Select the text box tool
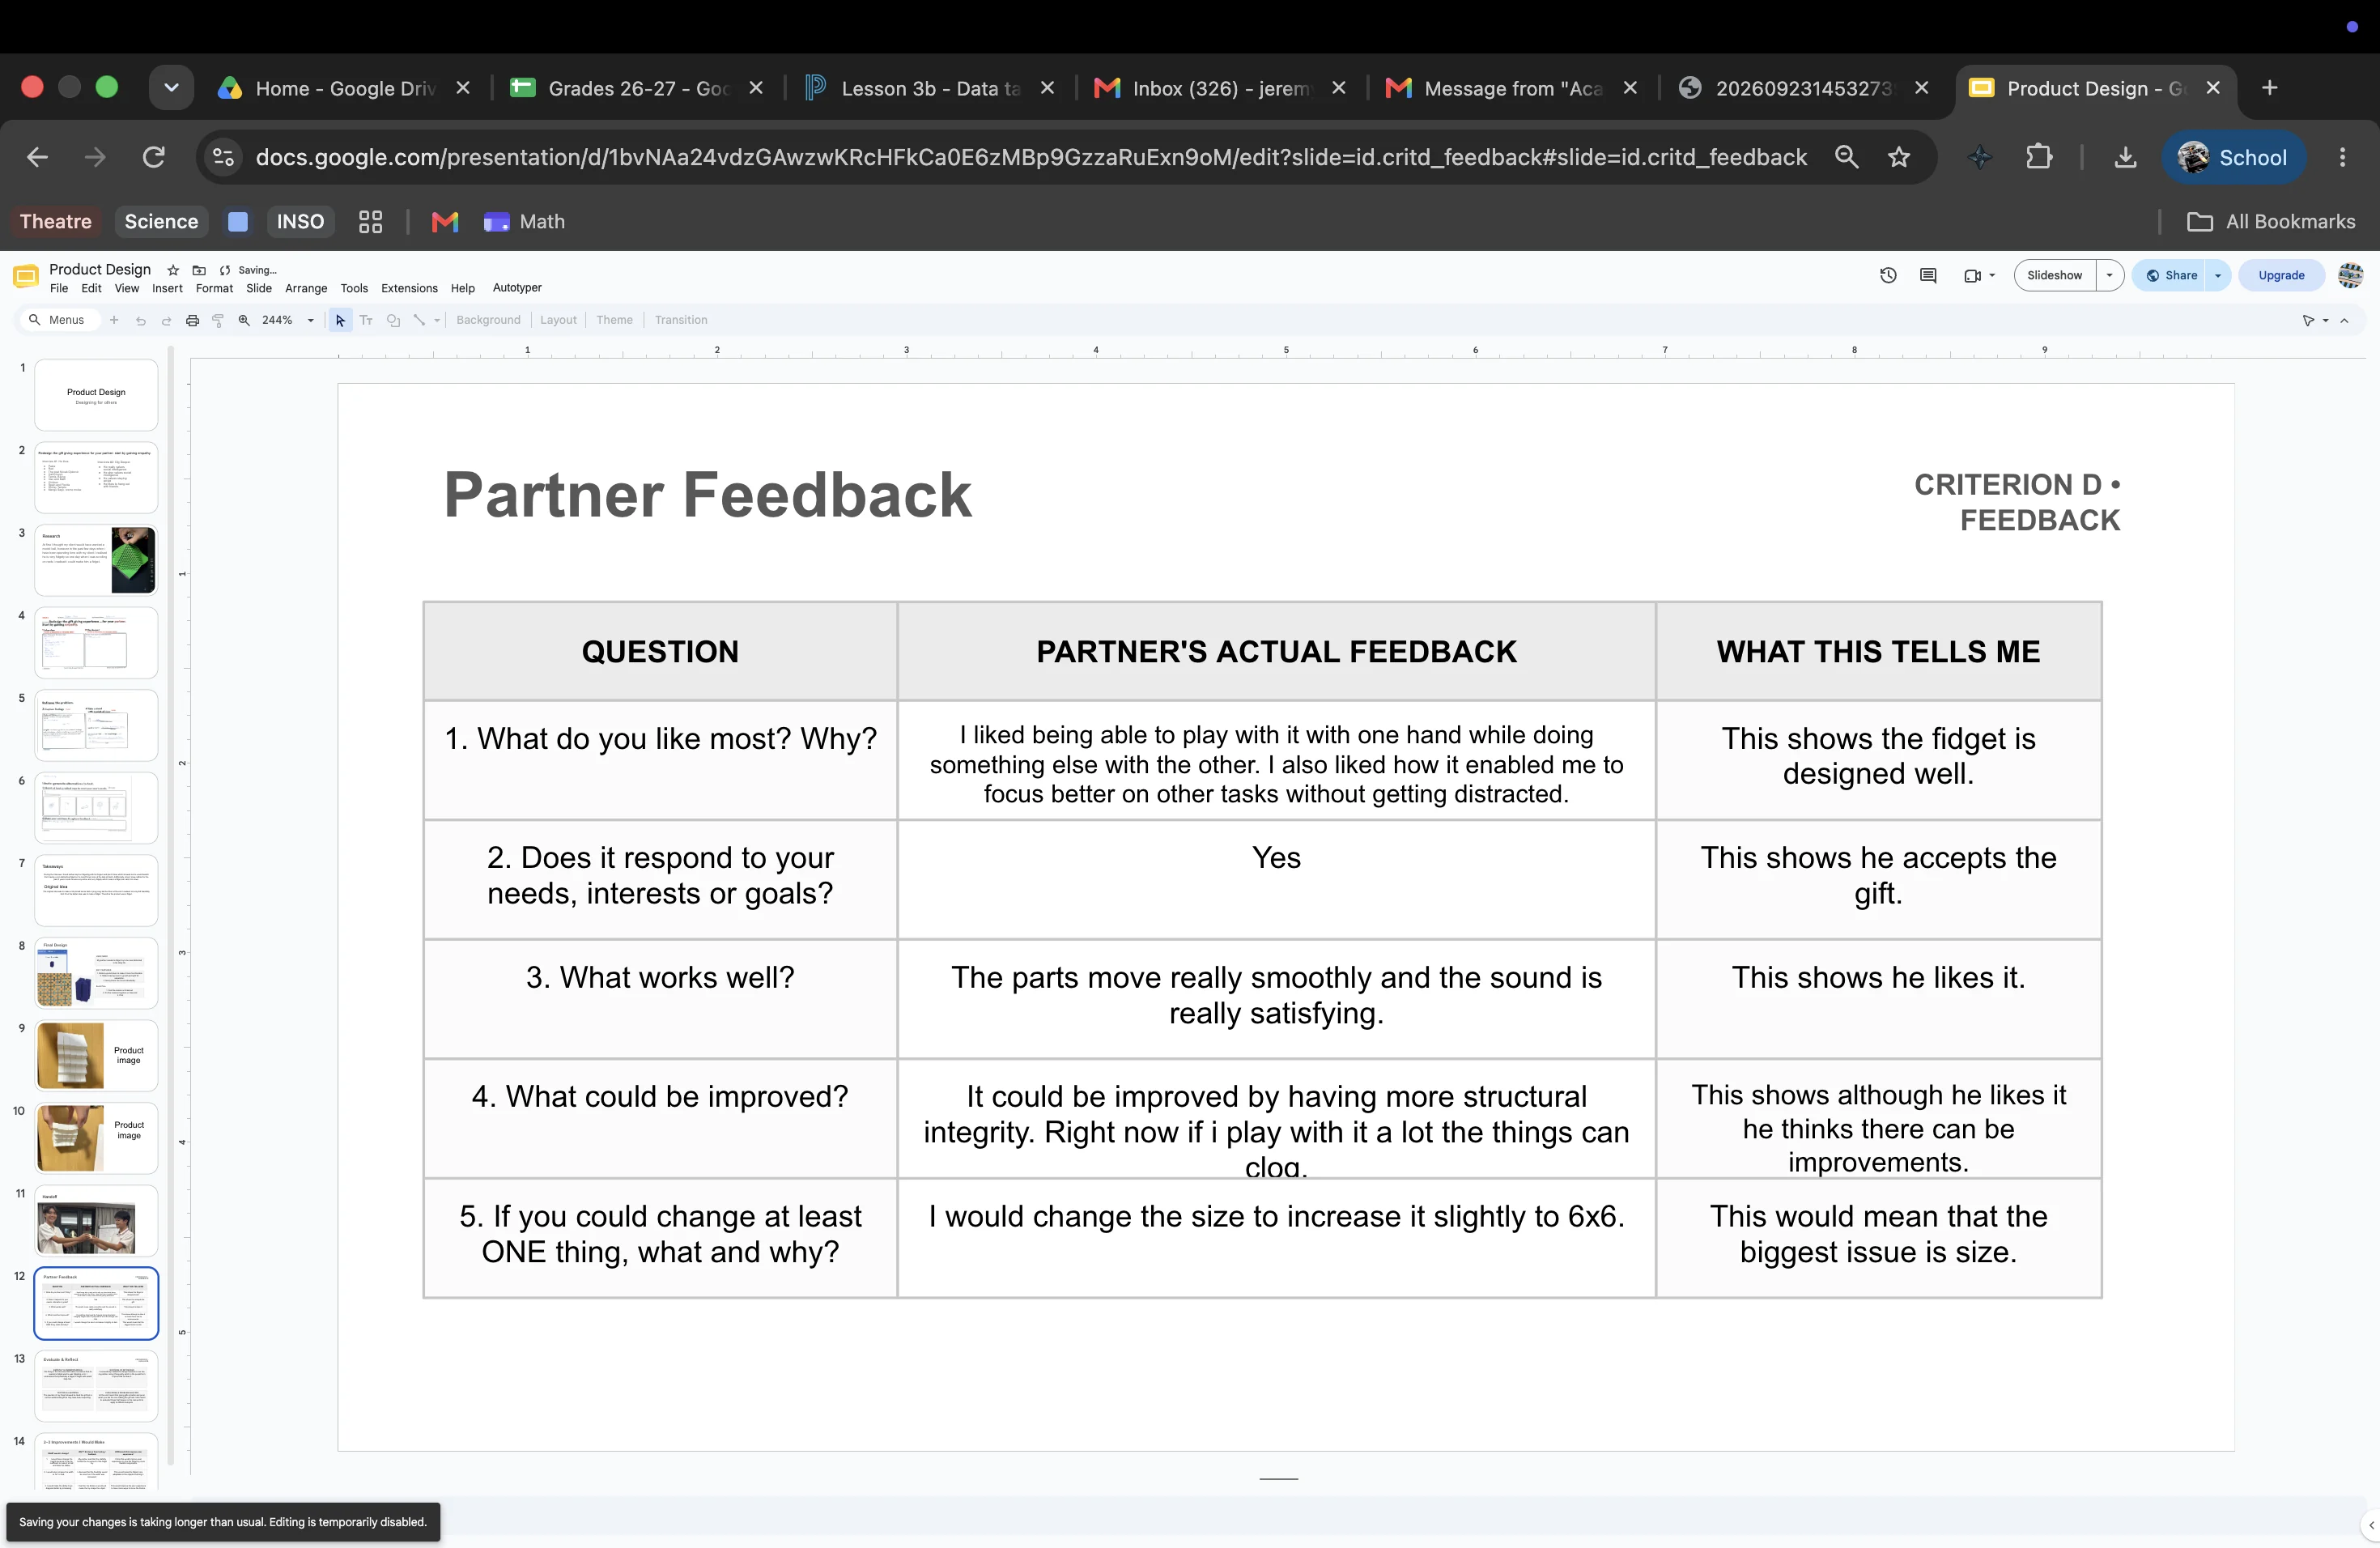Image resolution: width=2380 pixels, height=1548 pixels. click(x=366, y=320)
